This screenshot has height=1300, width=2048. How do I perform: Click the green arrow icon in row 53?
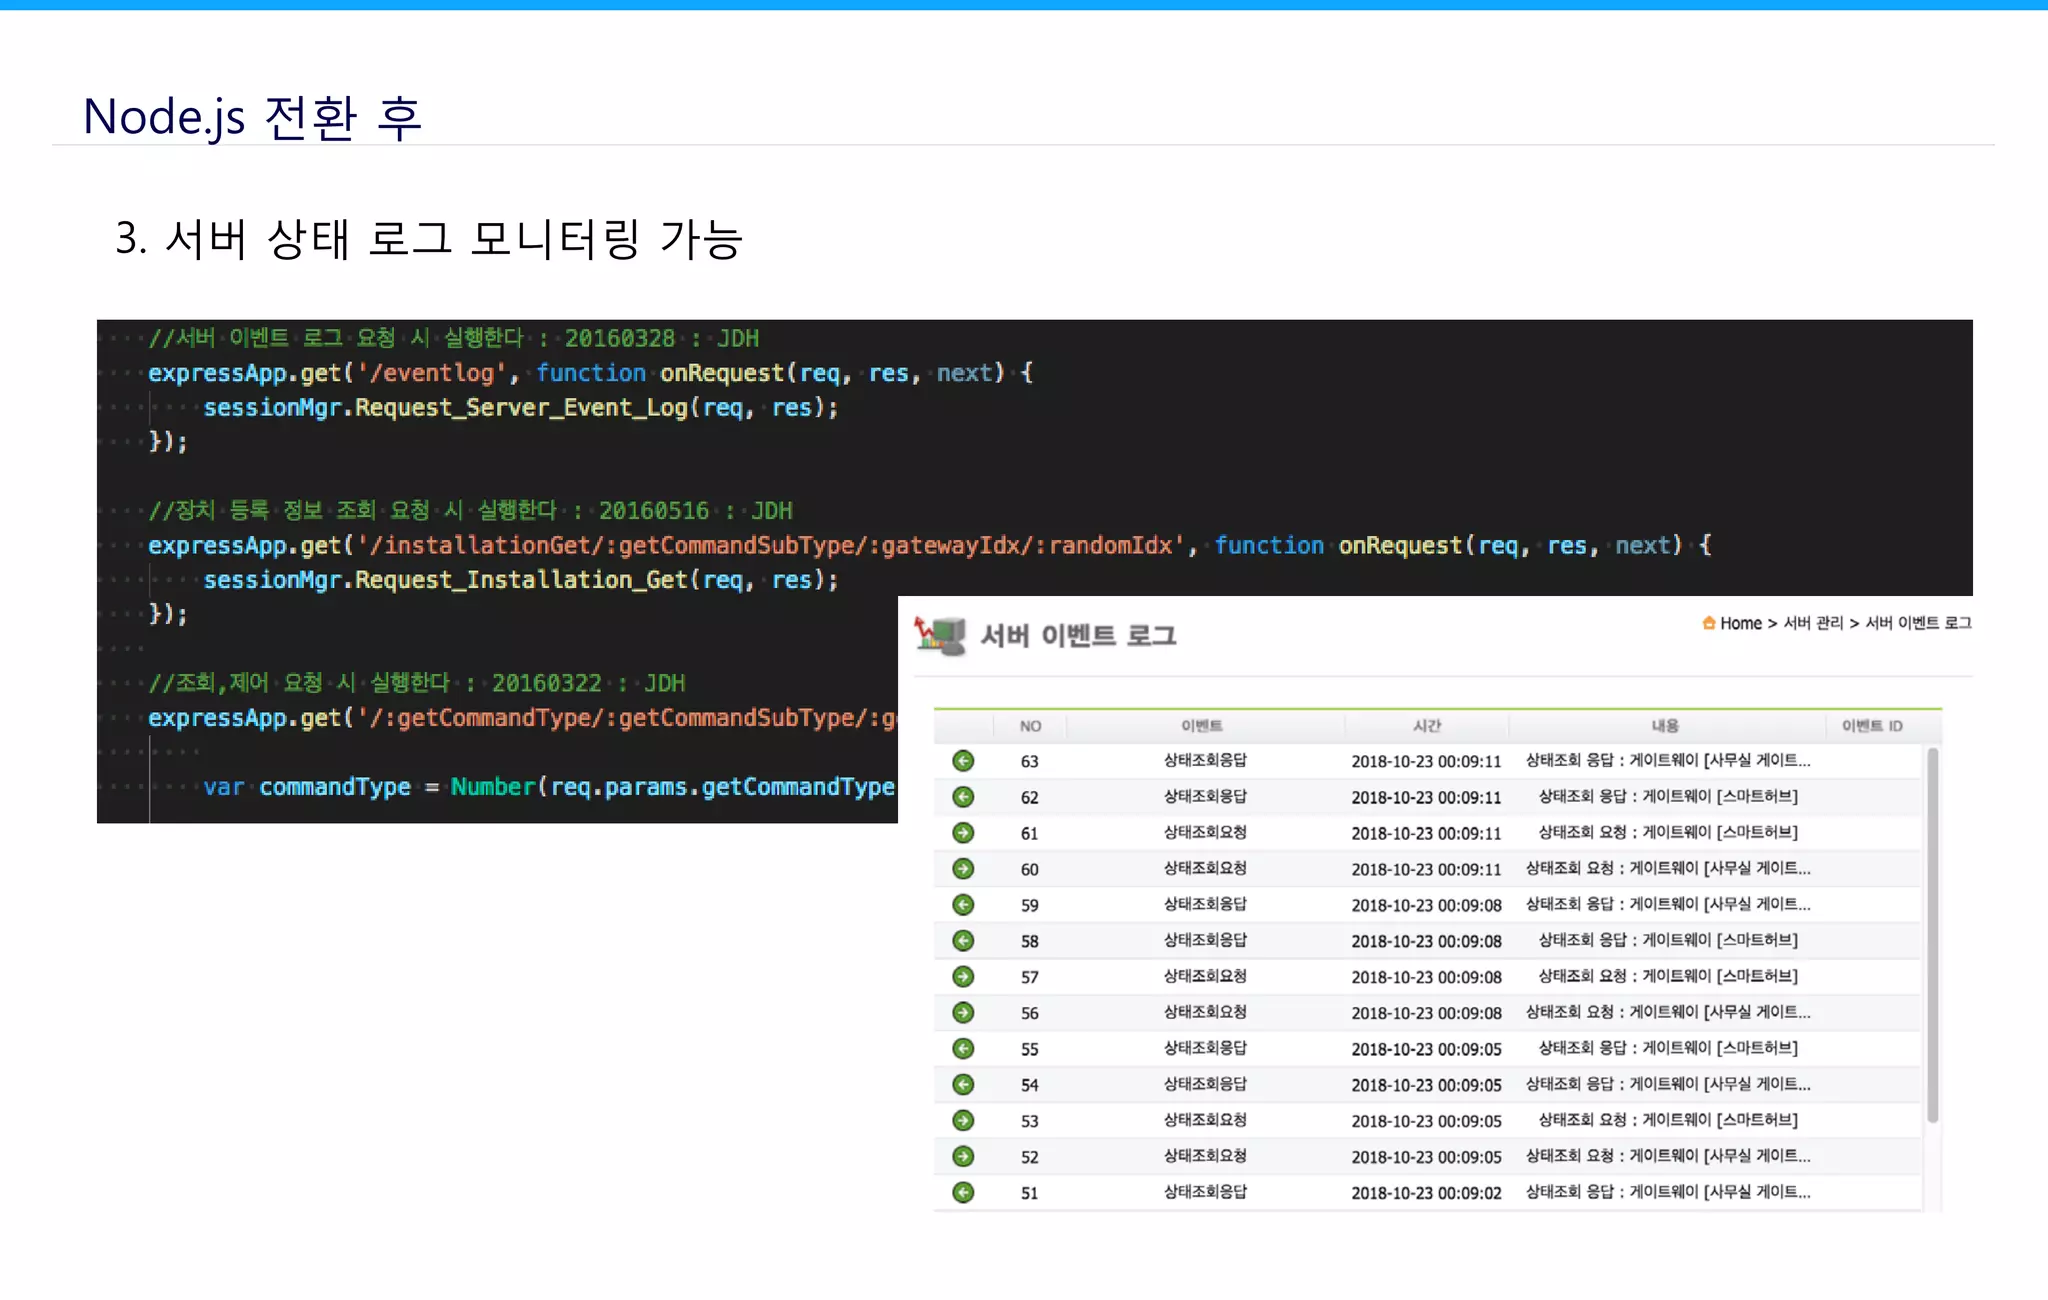963,1121
